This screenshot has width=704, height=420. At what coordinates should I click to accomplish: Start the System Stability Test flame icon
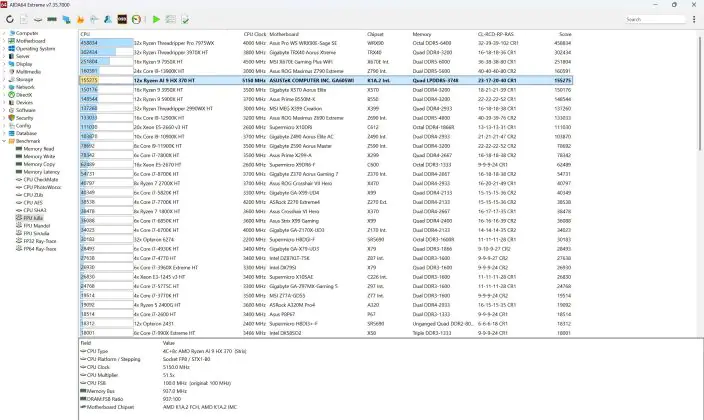[80, 19]
